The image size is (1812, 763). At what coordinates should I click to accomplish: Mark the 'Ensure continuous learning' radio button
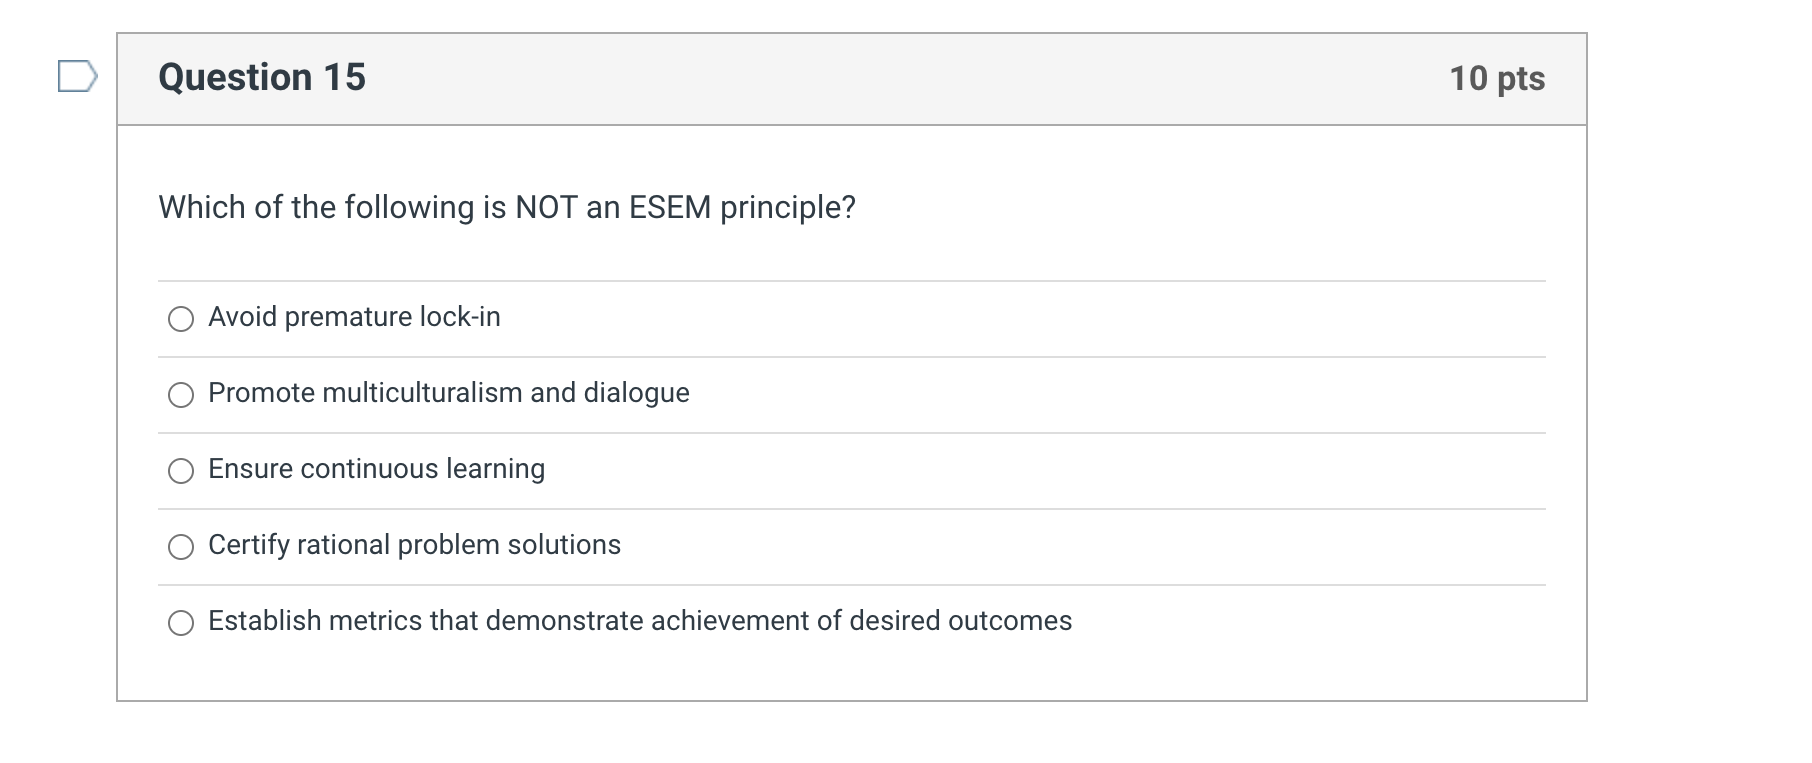pyautogui.click(x=181, y=471)
